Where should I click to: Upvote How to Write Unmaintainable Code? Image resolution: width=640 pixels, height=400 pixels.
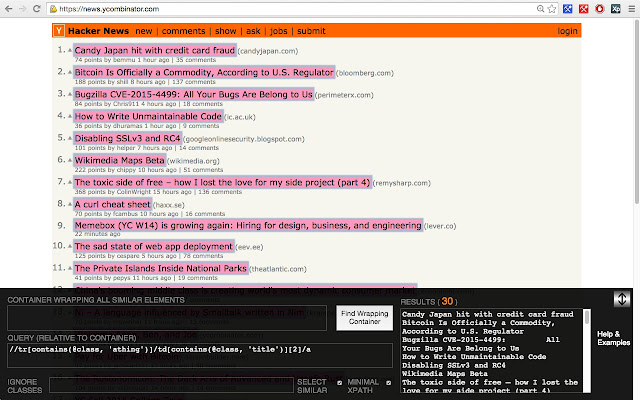[70, 116]
